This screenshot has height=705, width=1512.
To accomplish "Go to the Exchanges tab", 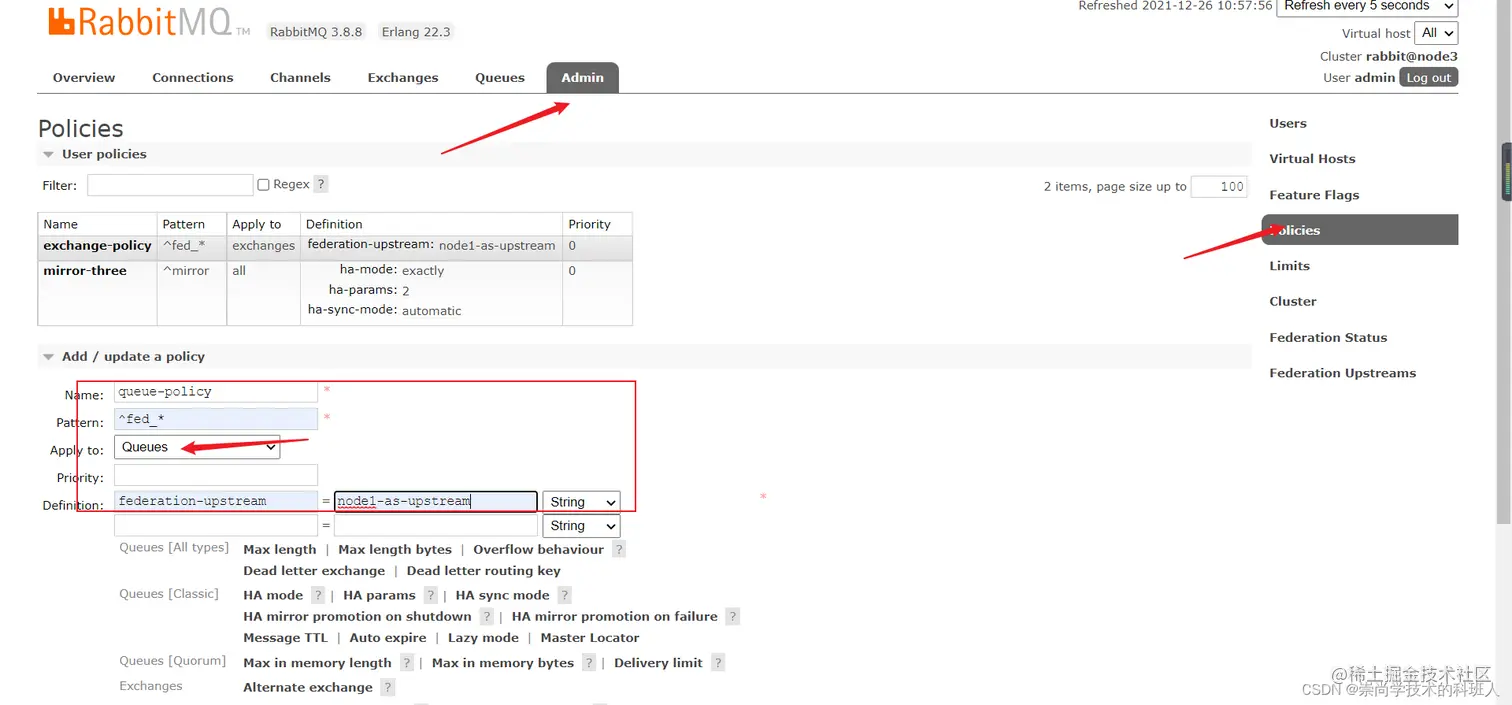I will (403, 77).
